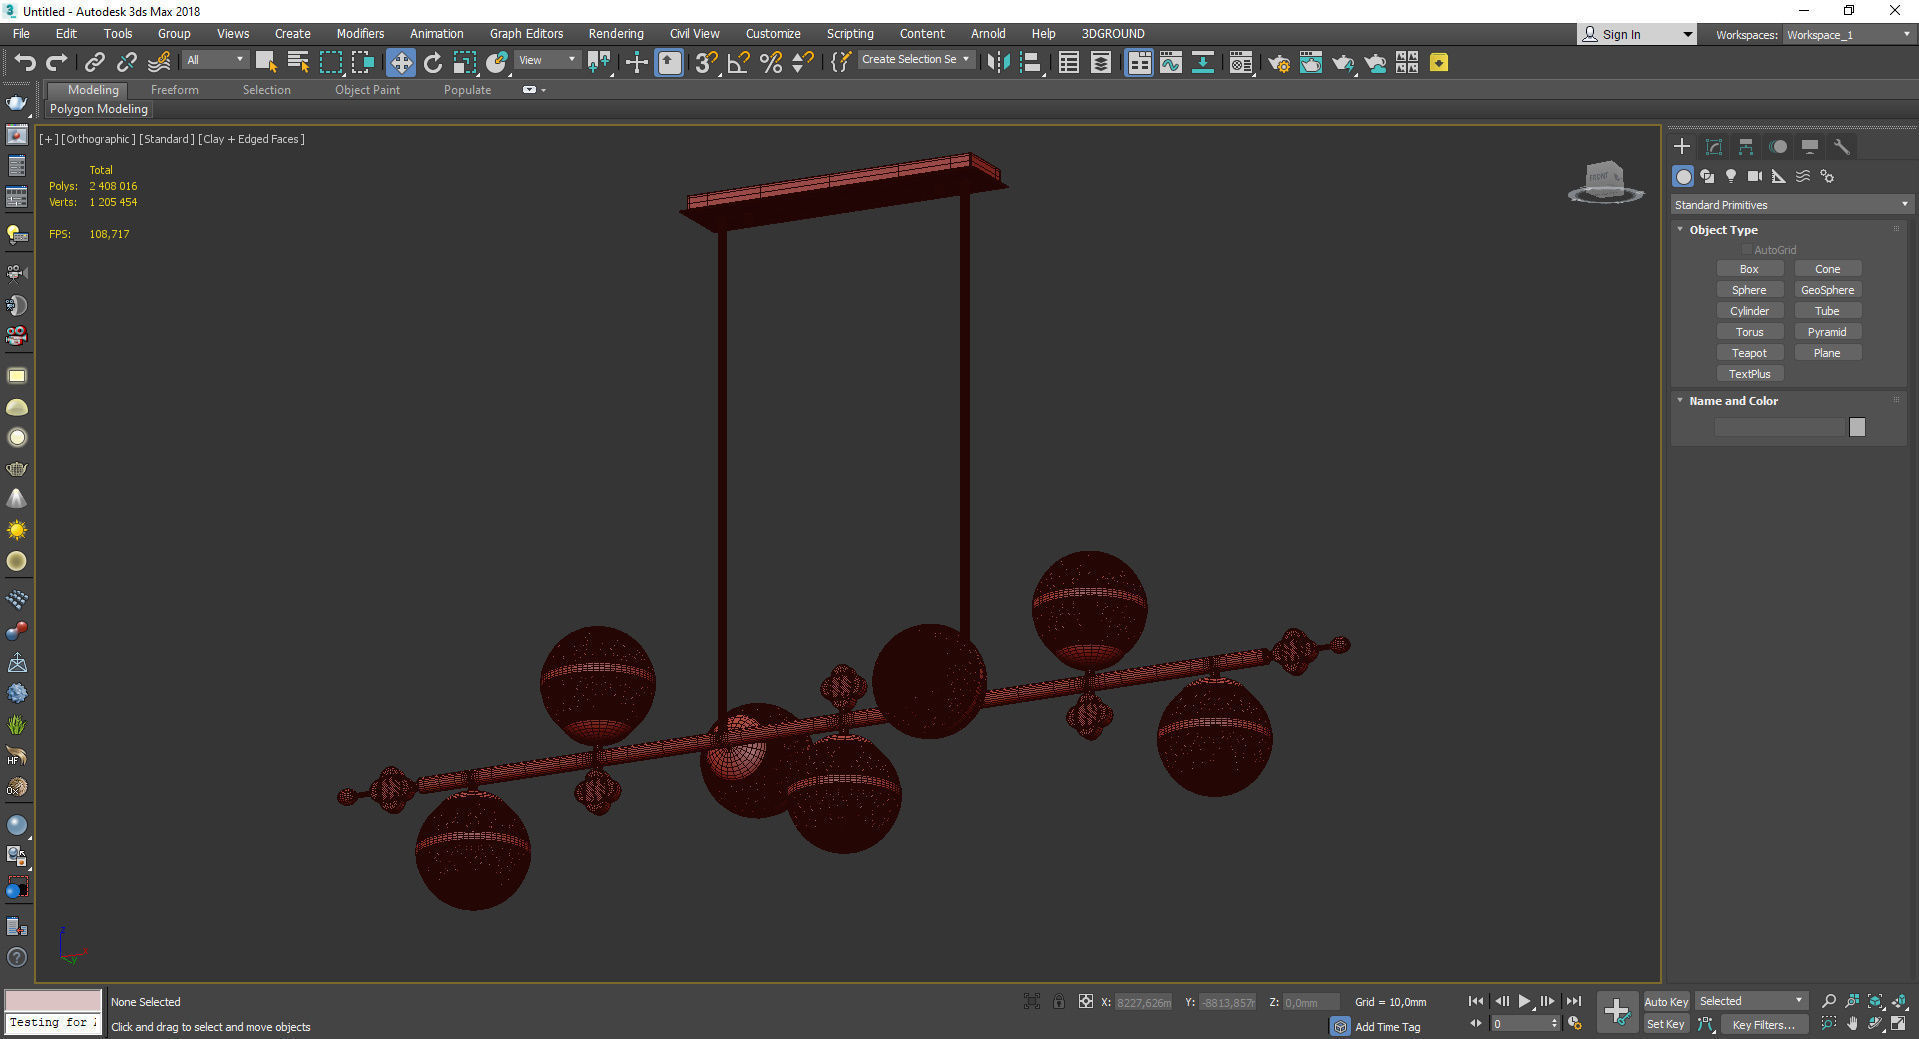The image size is (1919, 1039).
Task: Open Select by Name dialog
Action: pos(298,62)
